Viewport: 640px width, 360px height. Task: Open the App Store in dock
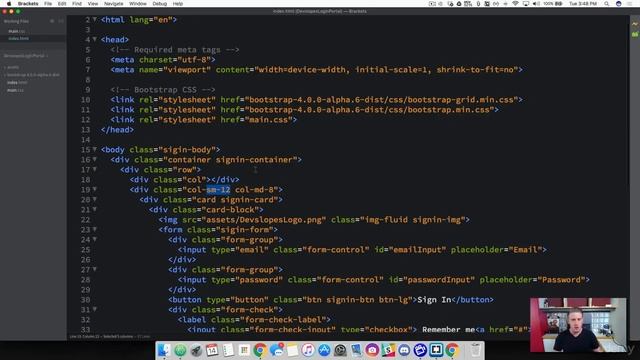[x=324, y=350]
